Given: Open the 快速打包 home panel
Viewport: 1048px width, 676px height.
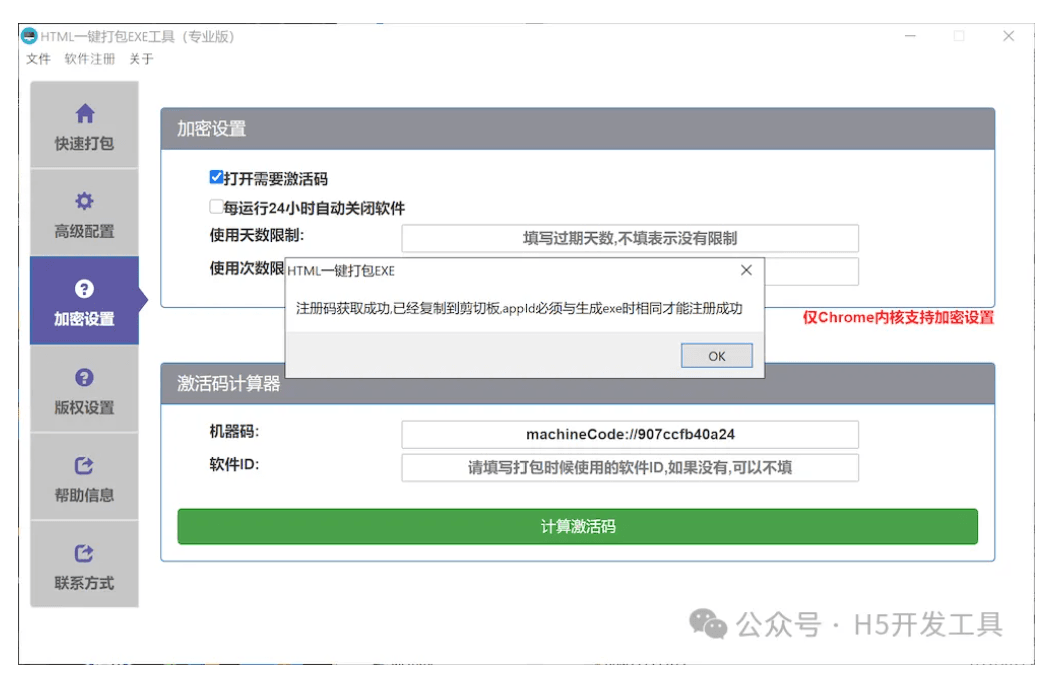Looking at the screenshot, I should pyautogui.click(x=84, y=113).
